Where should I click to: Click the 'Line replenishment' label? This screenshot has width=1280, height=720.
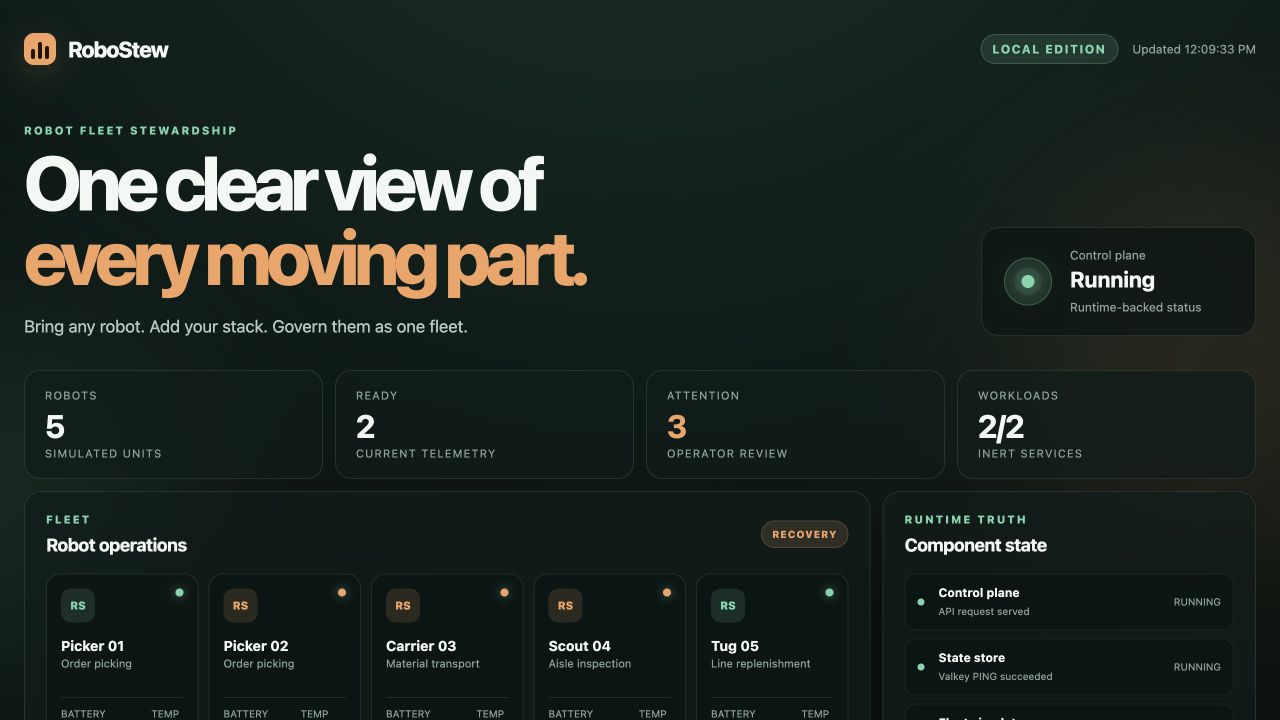(761, 664)
